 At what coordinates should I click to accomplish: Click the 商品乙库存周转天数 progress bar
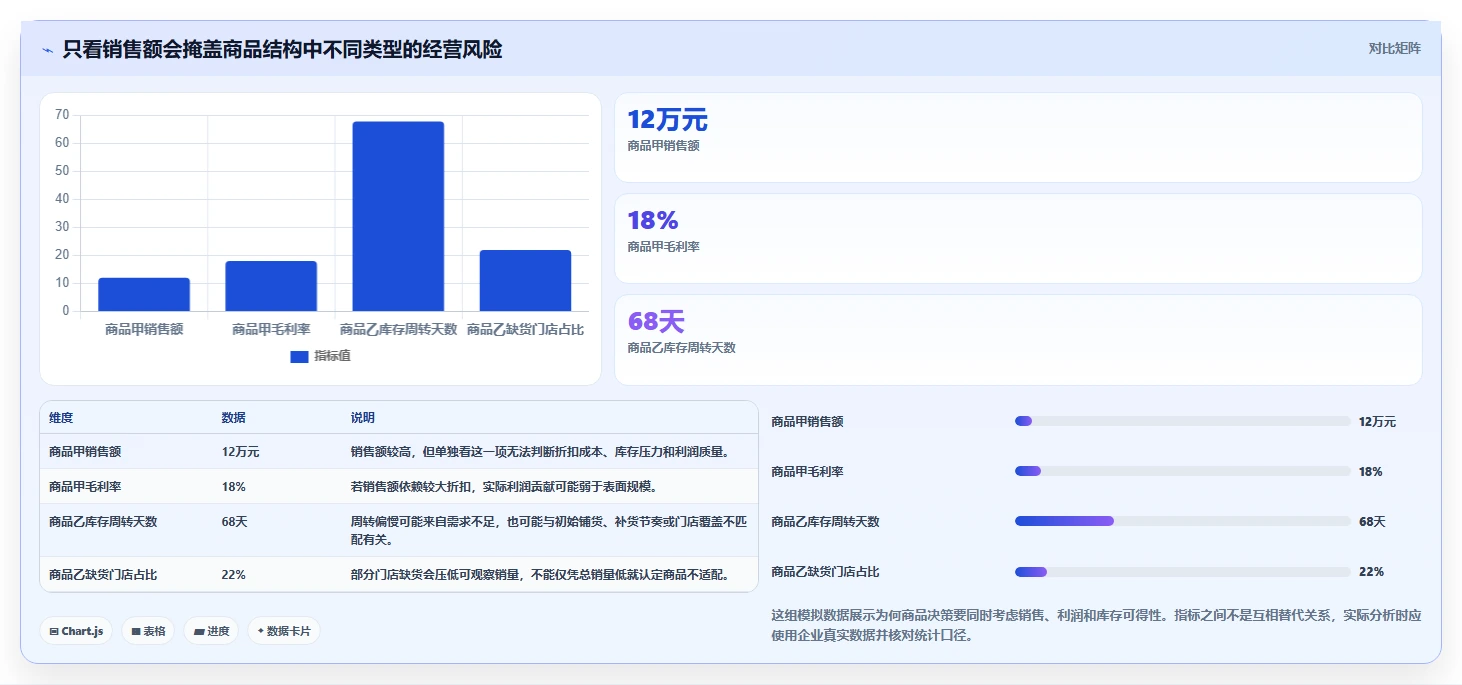tap(1183, 521)
